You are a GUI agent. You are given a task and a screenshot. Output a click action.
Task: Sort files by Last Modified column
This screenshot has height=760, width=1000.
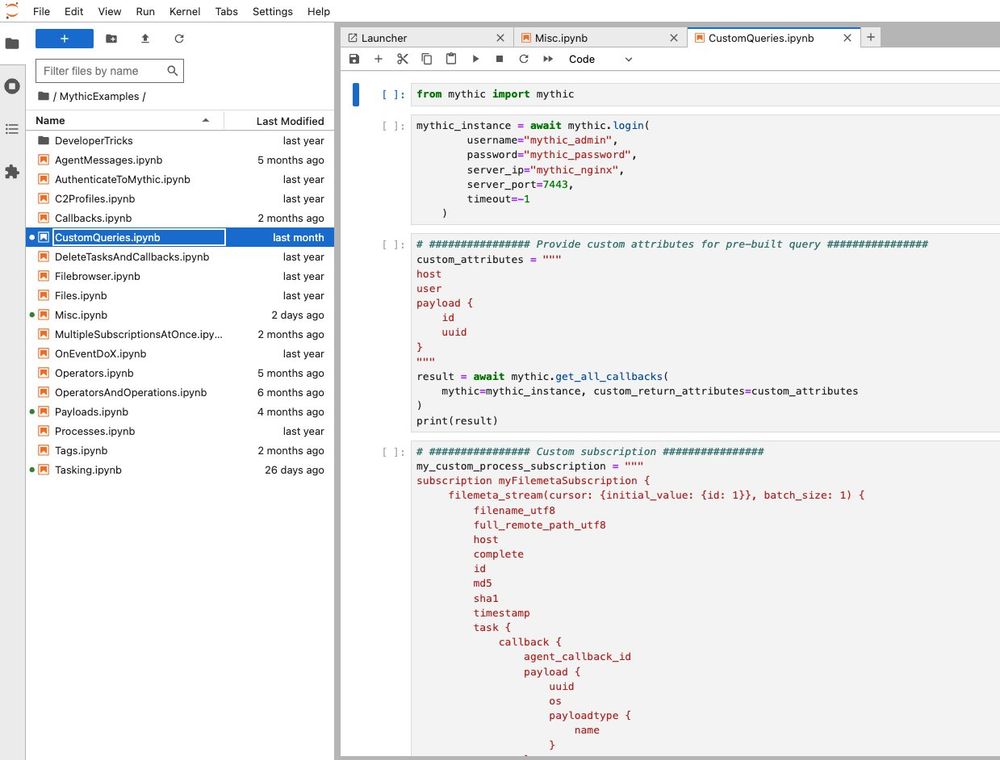coord(279,121)
